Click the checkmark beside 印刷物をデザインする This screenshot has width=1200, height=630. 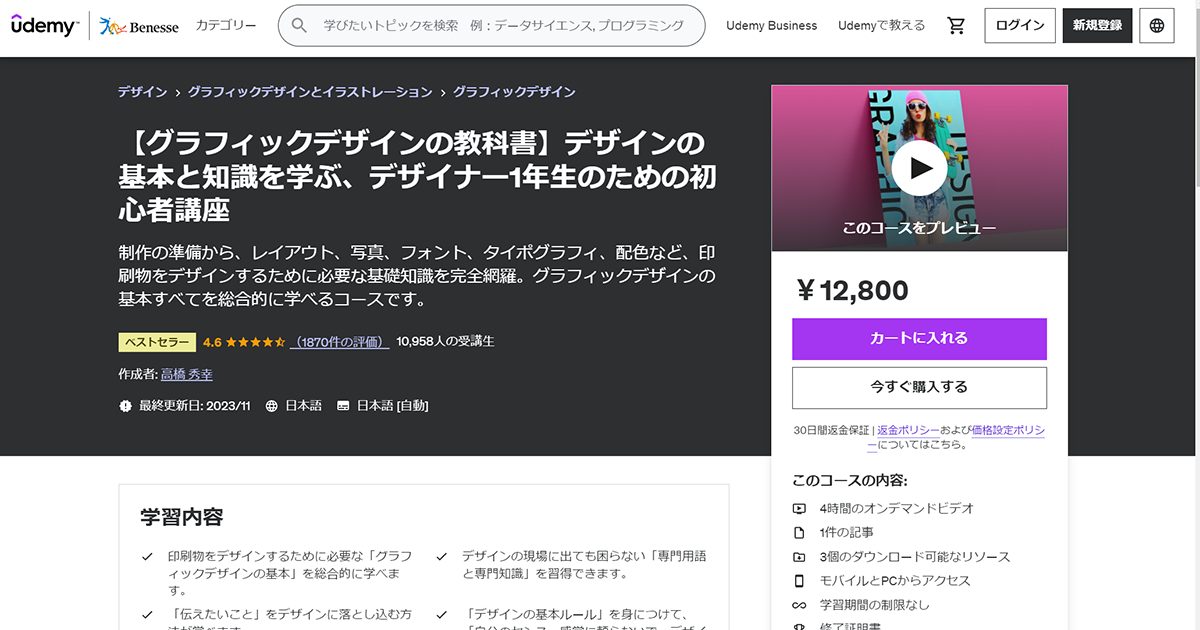coord(148,556)
